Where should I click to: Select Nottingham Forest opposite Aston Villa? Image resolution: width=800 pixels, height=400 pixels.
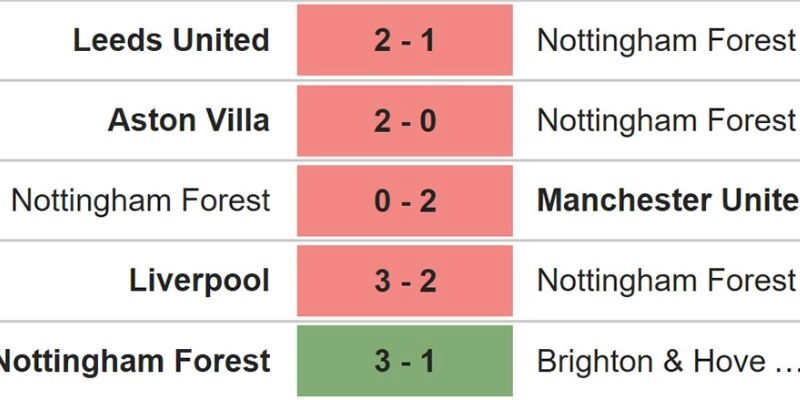point(666,120)
